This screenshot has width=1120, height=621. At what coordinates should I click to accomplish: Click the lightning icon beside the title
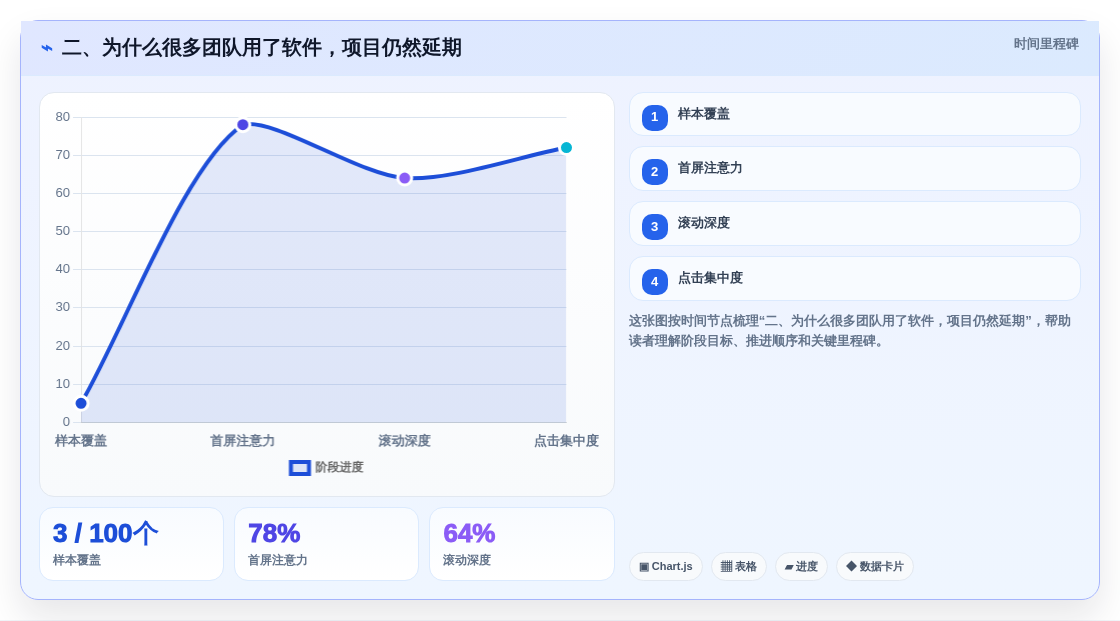pyautogui.click(x=47, y=48)
